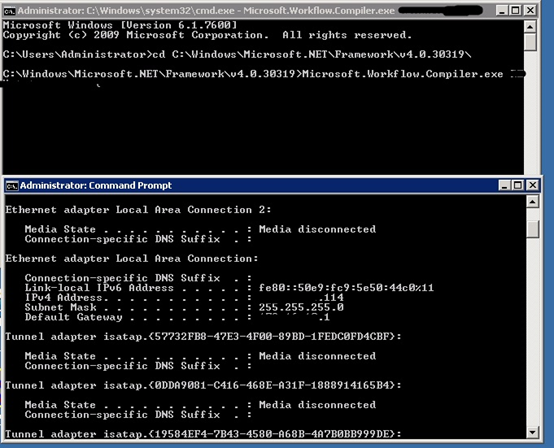Click the ipconfig window's scroll down arrow
554x448 pixels.
(x=532, y=432)
